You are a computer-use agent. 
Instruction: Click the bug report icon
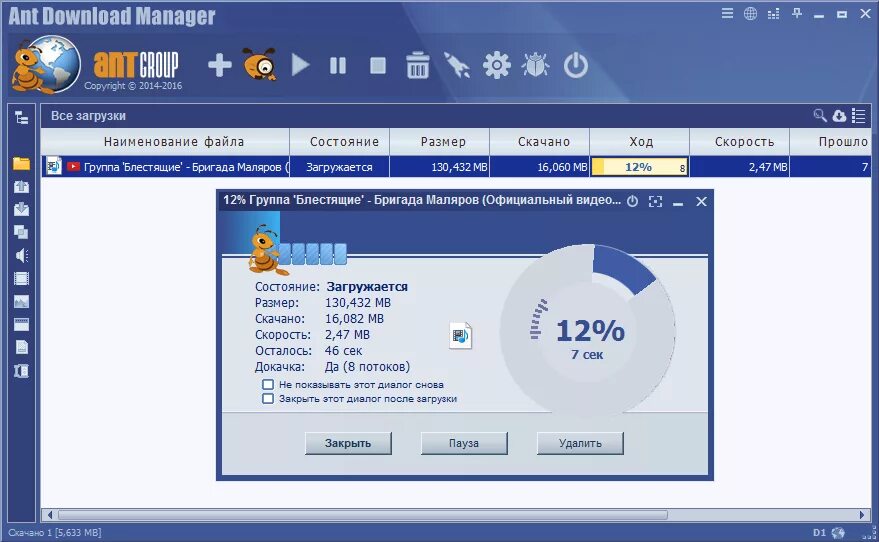535,65
